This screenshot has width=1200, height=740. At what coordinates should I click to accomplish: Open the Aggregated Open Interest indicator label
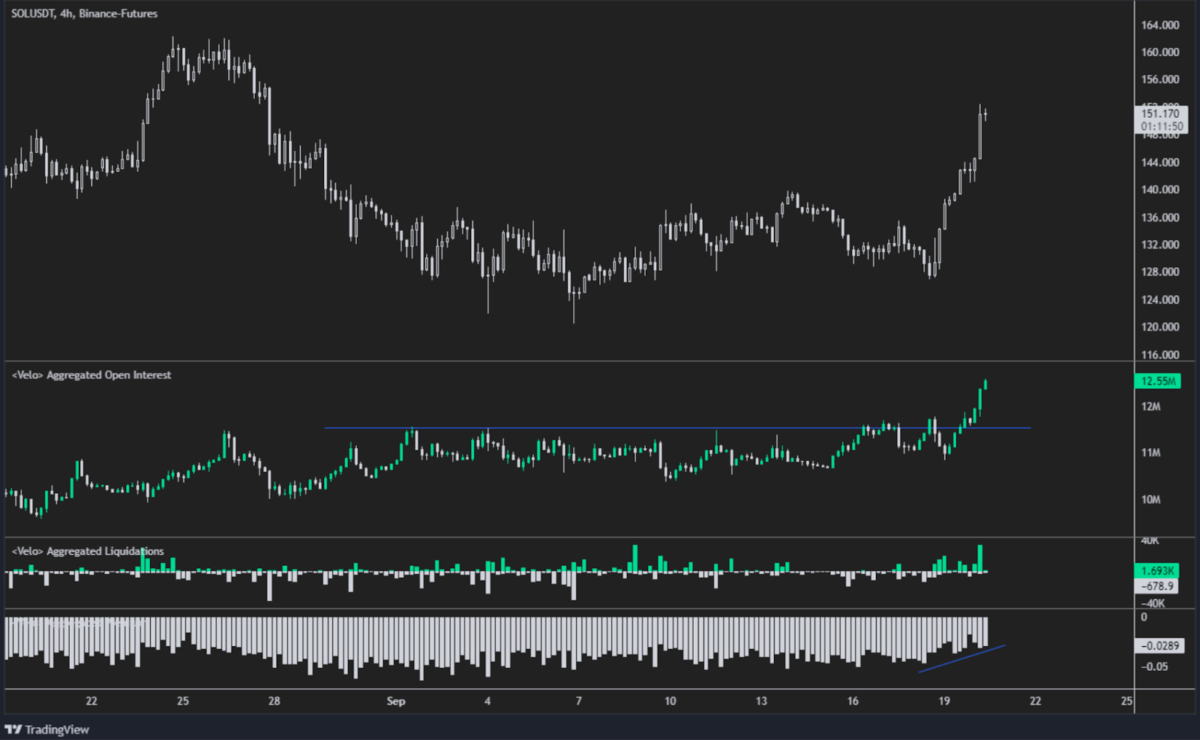tap(91, 375)
